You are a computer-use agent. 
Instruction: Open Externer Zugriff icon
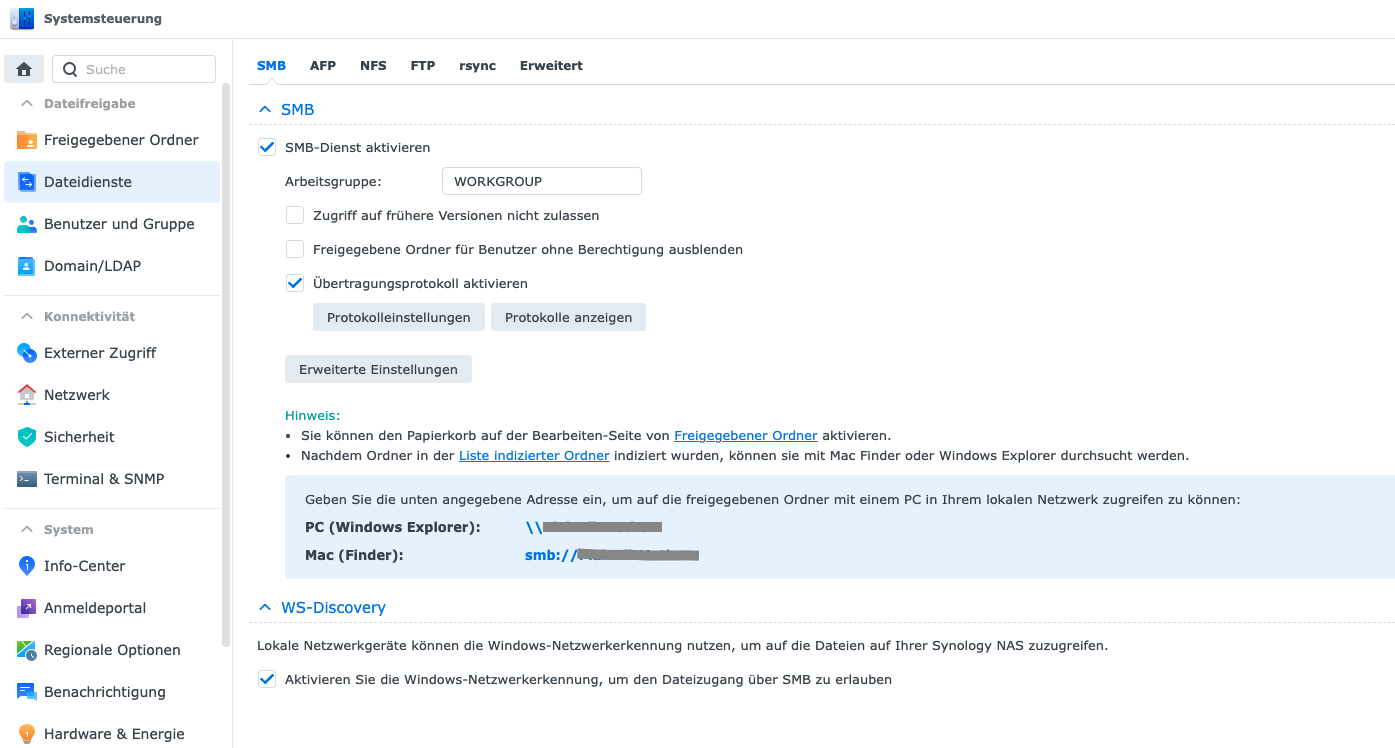click(27, 353)
